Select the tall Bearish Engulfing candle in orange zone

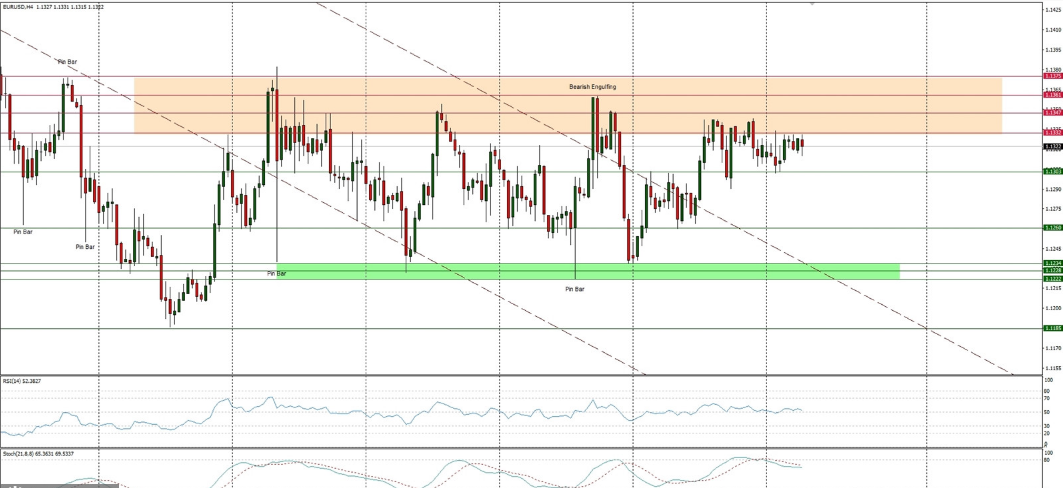[x=595, y=125]
